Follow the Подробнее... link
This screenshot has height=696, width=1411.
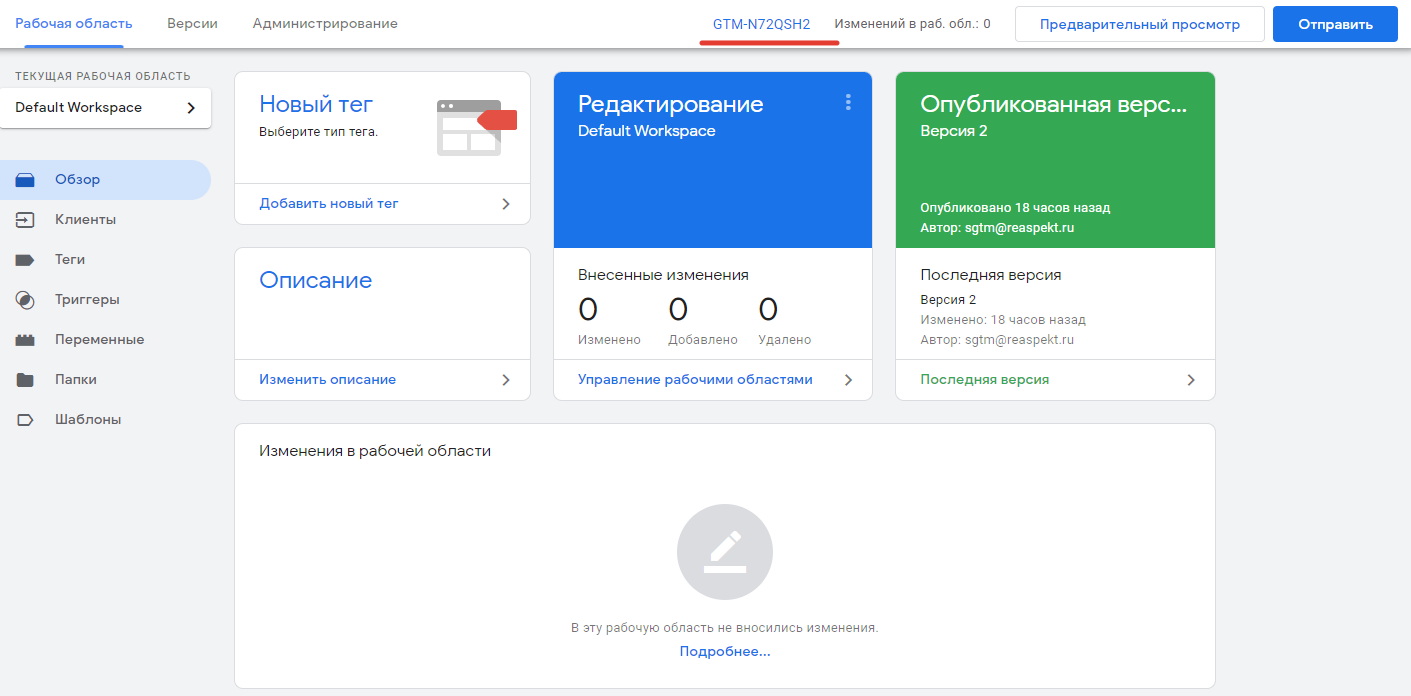[725, 651]
